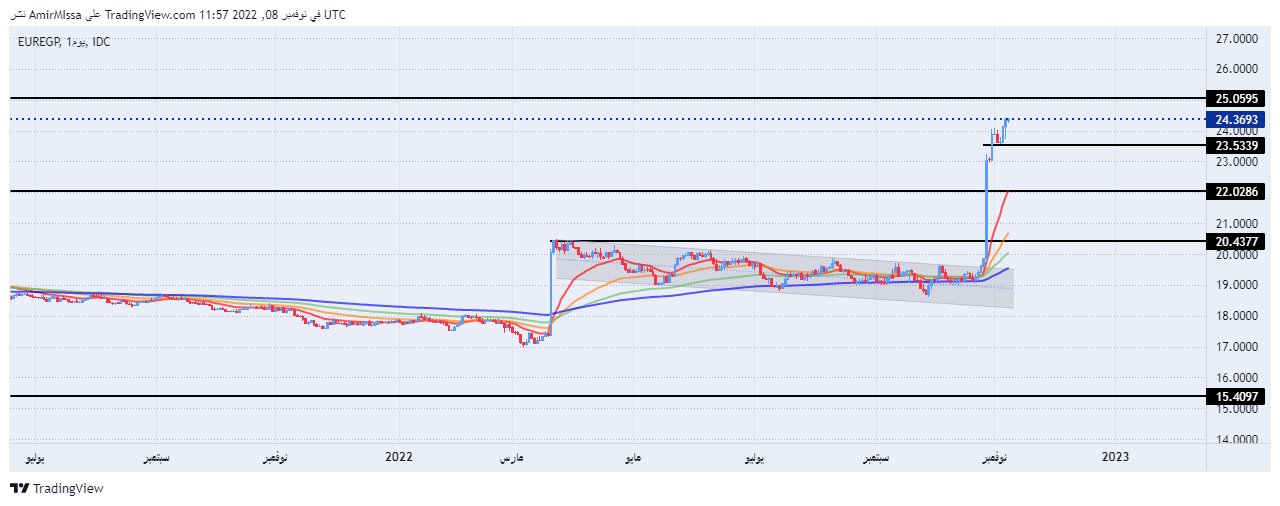This screenshot has height=506, width=1280.
Task: Click the EUREGP symbol label
Action: (x=38, y=42)
